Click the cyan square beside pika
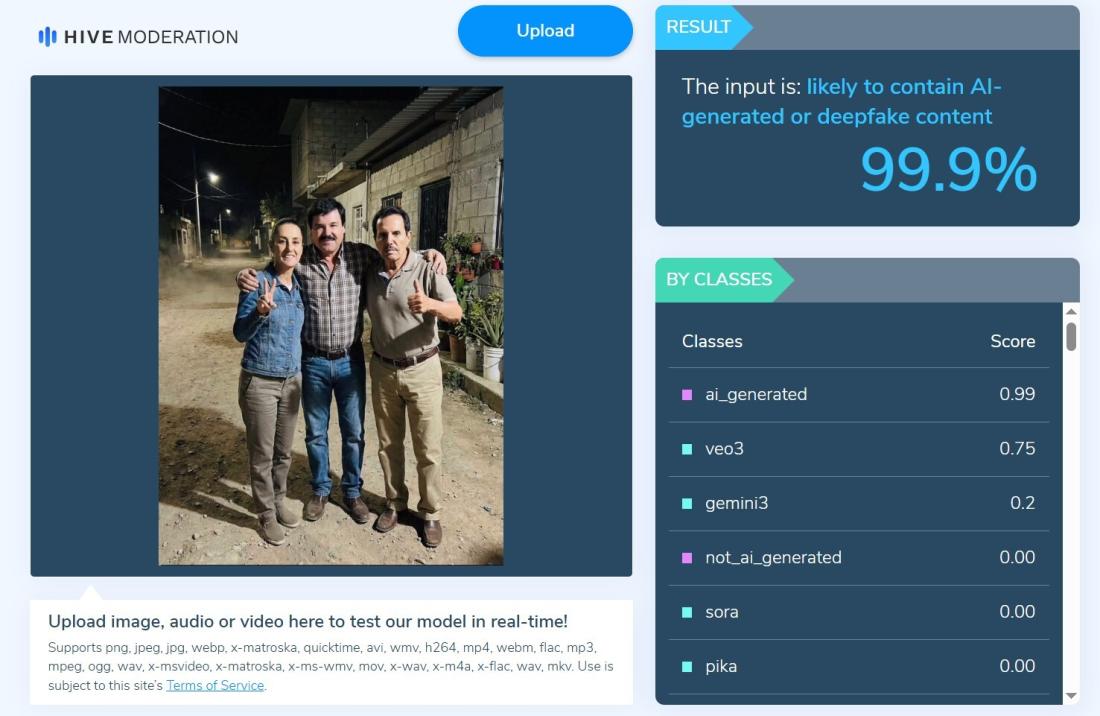The height and width of the screenshot is (716, 1100). click(x=687, y=666)
